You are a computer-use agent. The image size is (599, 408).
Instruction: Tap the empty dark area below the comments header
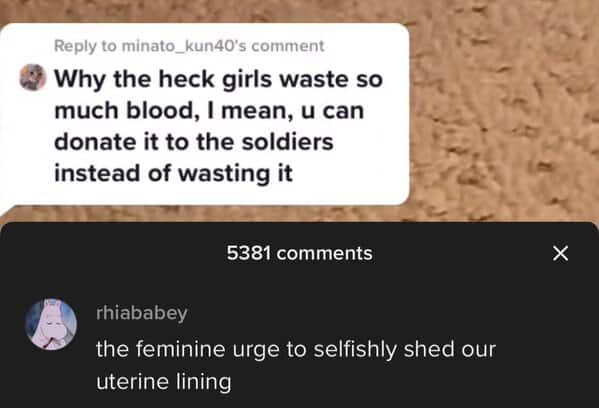pos(300,283)
